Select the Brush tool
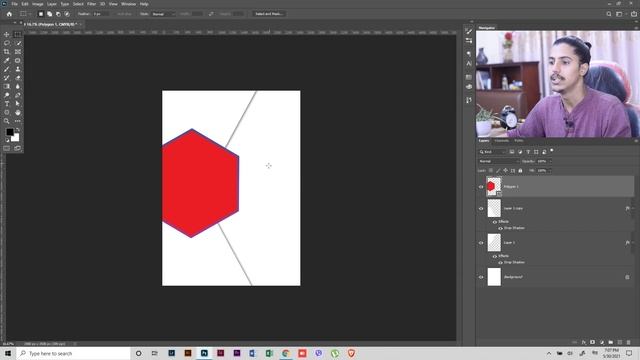Image resolution: width=640 pixels, height=360 pixels. click(x=7, y=69)
